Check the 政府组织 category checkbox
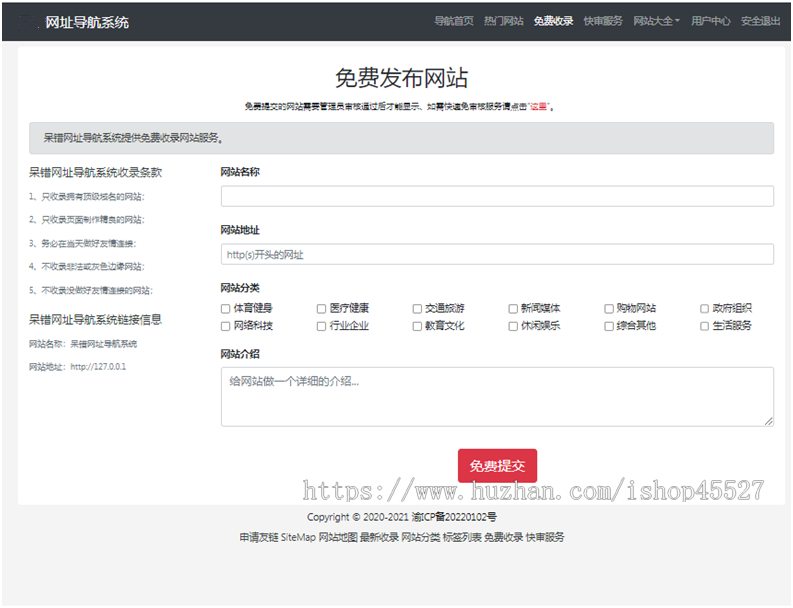This screenshot has height=608, width=793. point(704,309)
